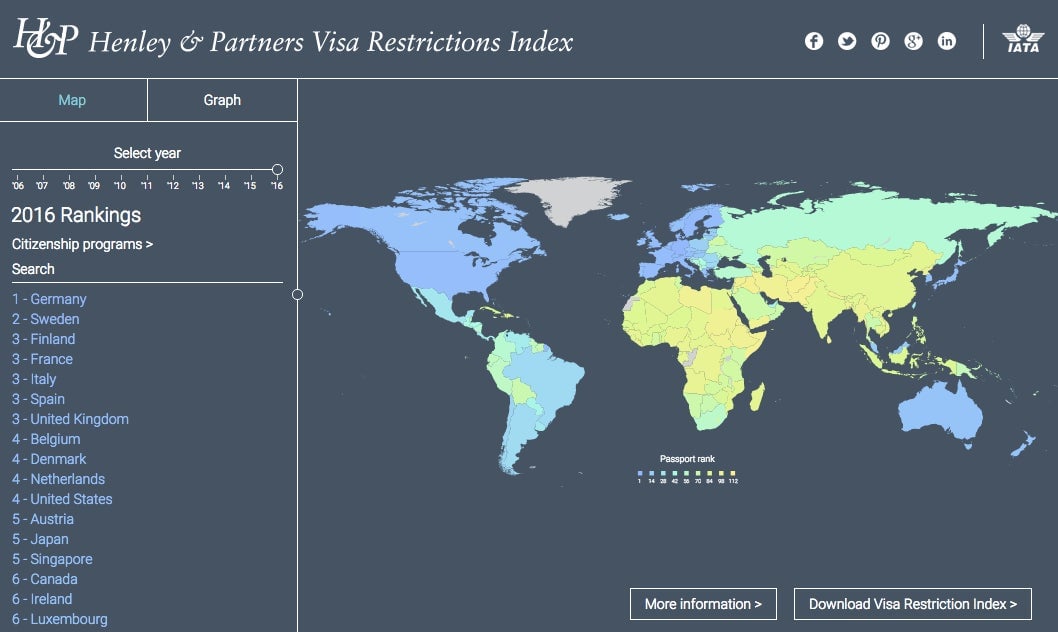
Task: Select year '10 on the timeline
Action: (x=120, y=185)
